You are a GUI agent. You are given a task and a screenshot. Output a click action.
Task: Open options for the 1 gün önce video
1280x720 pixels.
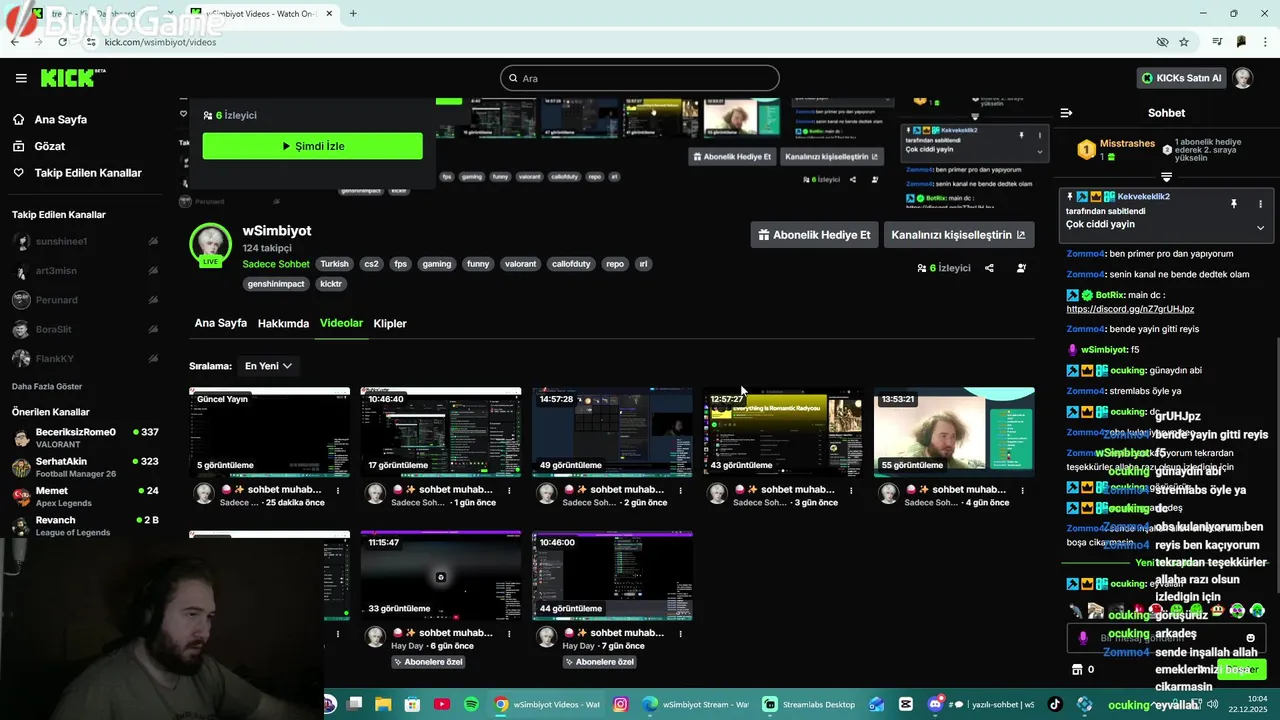(x=509, y=490)
